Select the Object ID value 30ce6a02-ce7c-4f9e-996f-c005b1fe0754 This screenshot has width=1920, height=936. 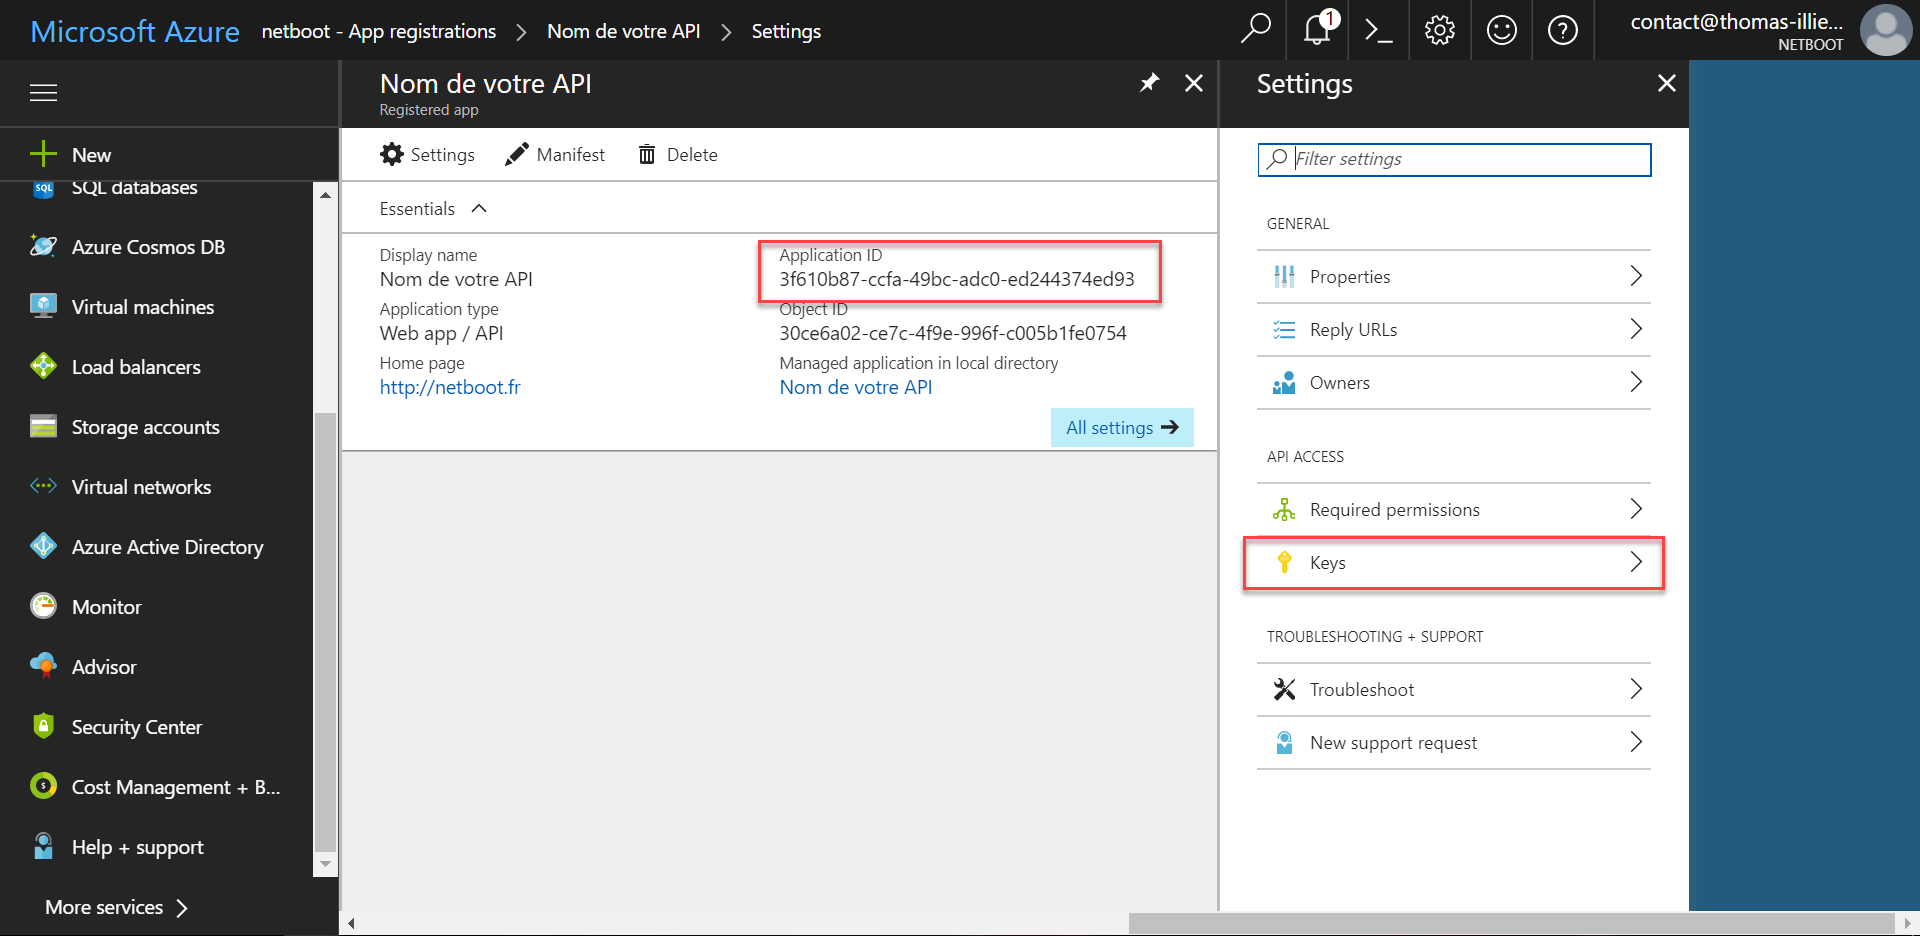[x=953, y=333]
